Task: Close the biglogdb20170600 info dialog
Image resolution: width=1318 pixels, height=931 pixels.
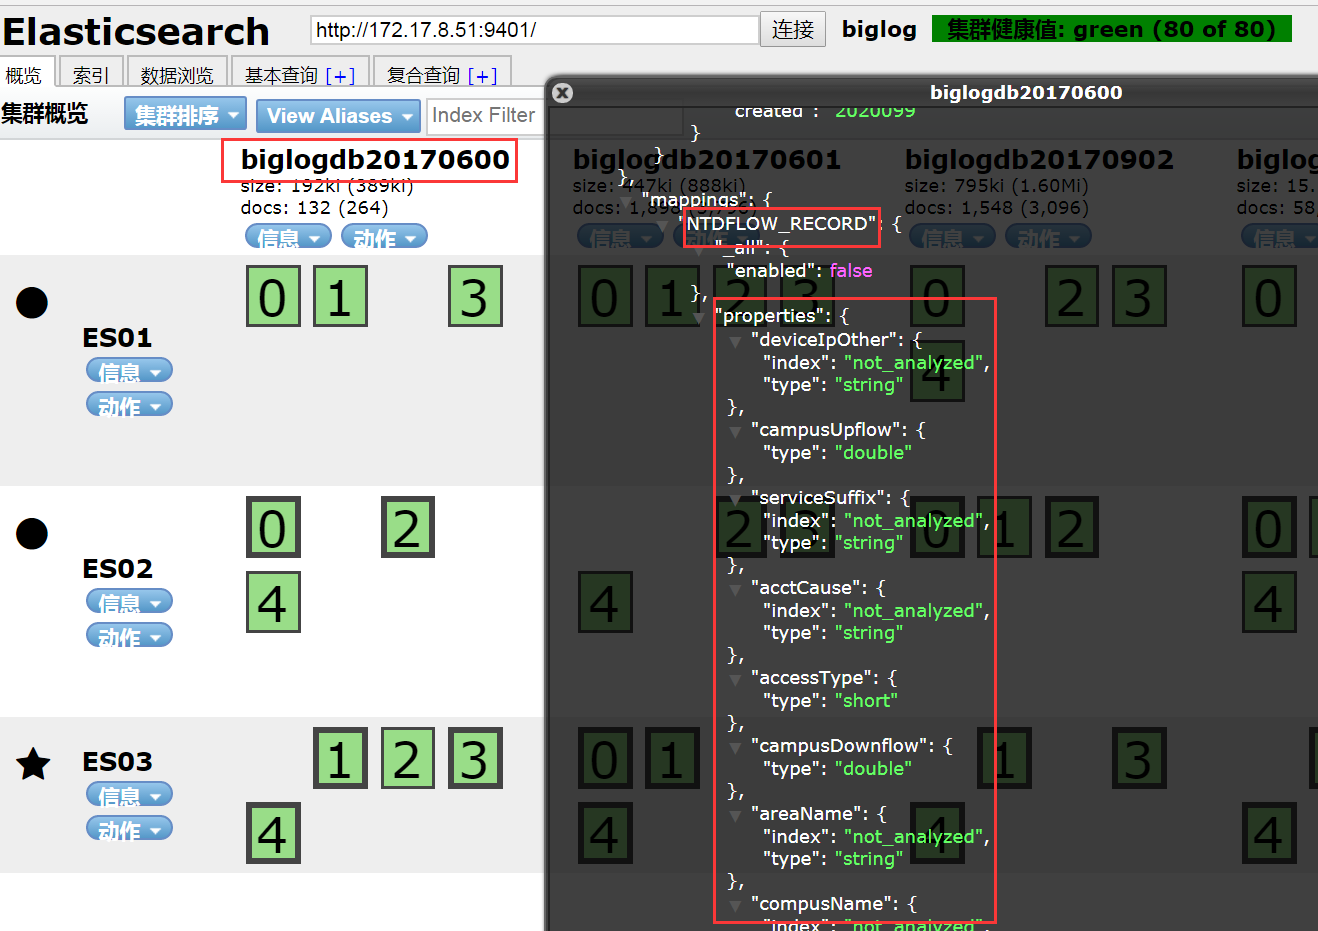Action: point(563,93)
